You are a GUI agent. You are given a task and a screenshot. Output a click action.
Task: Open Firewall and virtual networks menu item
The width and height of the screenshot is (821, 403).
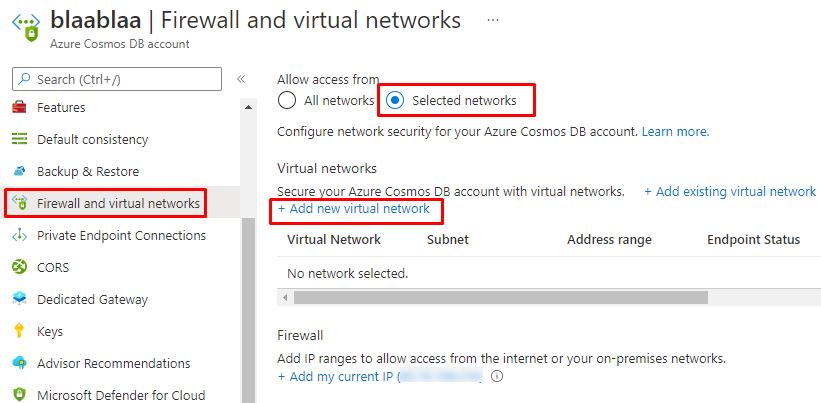coord(118,203)
